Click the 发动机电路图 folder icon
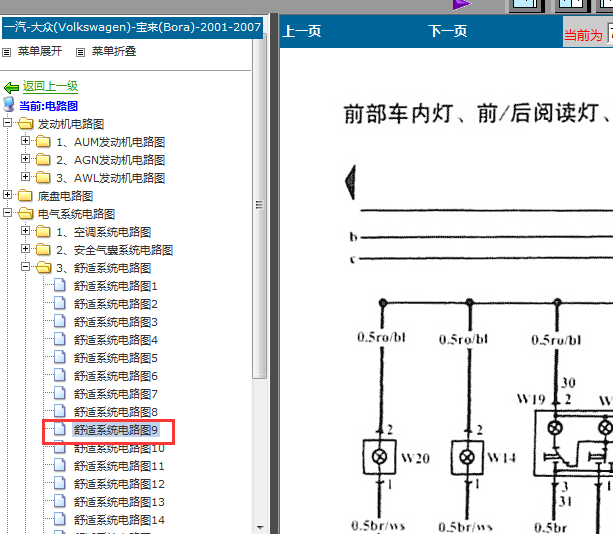Screen dimensions: 613x534 click(26, 124)
